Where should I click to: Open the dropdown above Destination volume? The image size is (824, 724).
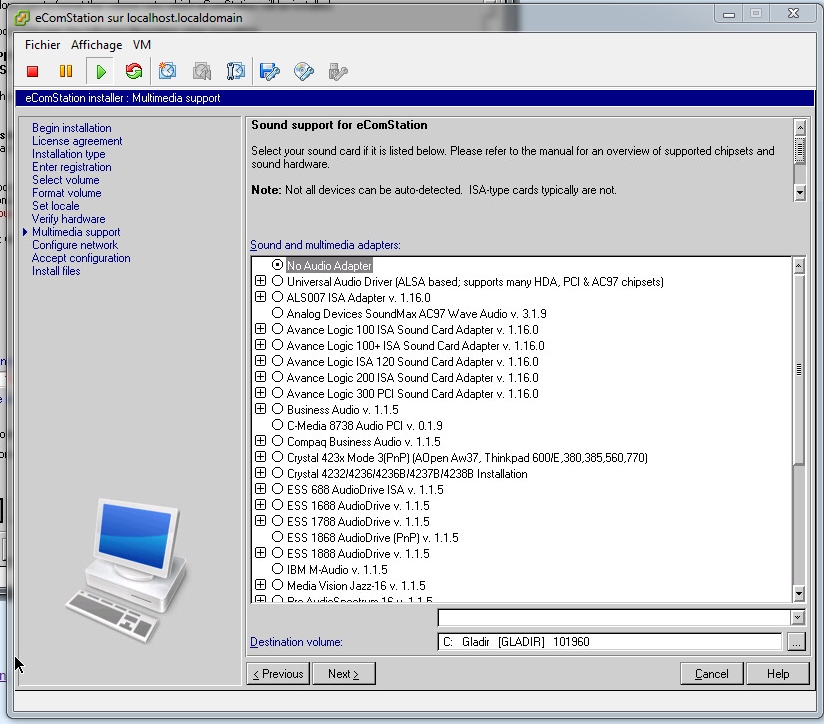coord(797,618)
